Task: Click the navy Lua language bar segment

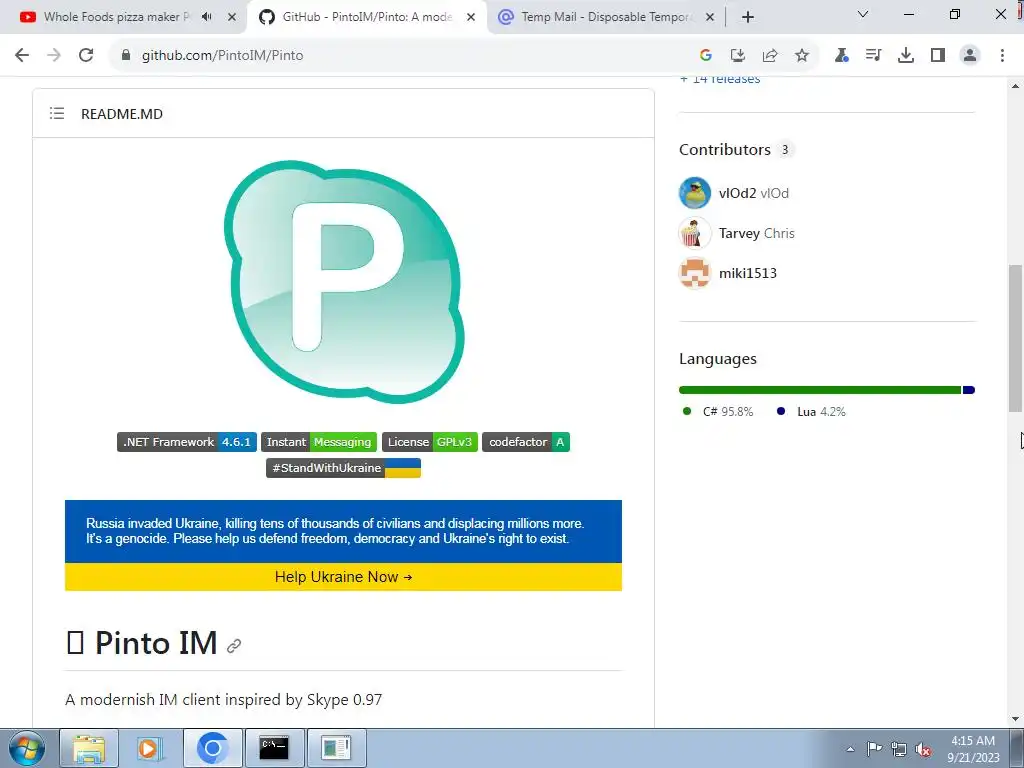Action: 969,390
